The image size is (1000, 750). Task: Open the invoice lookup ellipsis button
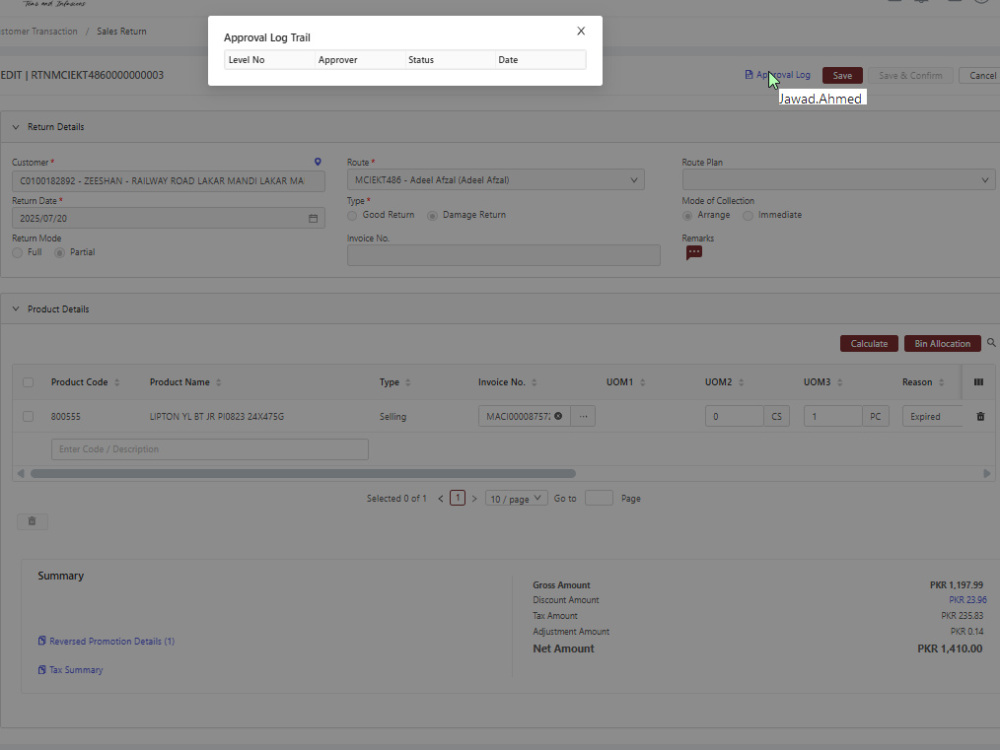pos(583,416)
